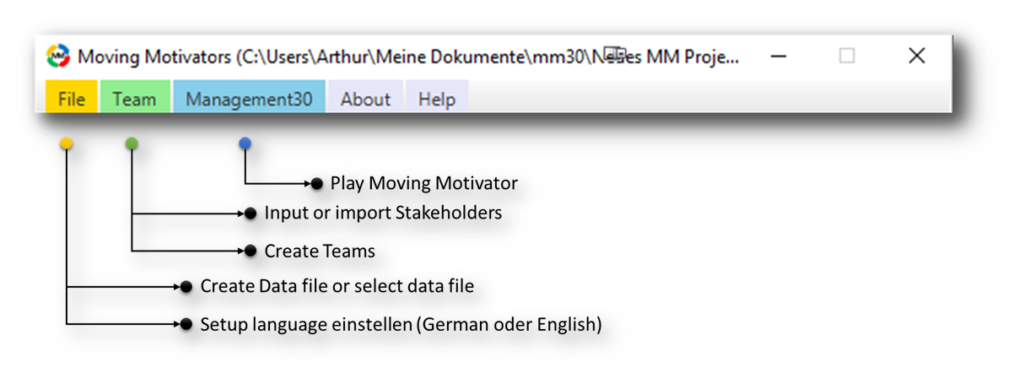1024x384 pixels.
Task: Select the Create Teams label
Action: click(x=319, y=251)
